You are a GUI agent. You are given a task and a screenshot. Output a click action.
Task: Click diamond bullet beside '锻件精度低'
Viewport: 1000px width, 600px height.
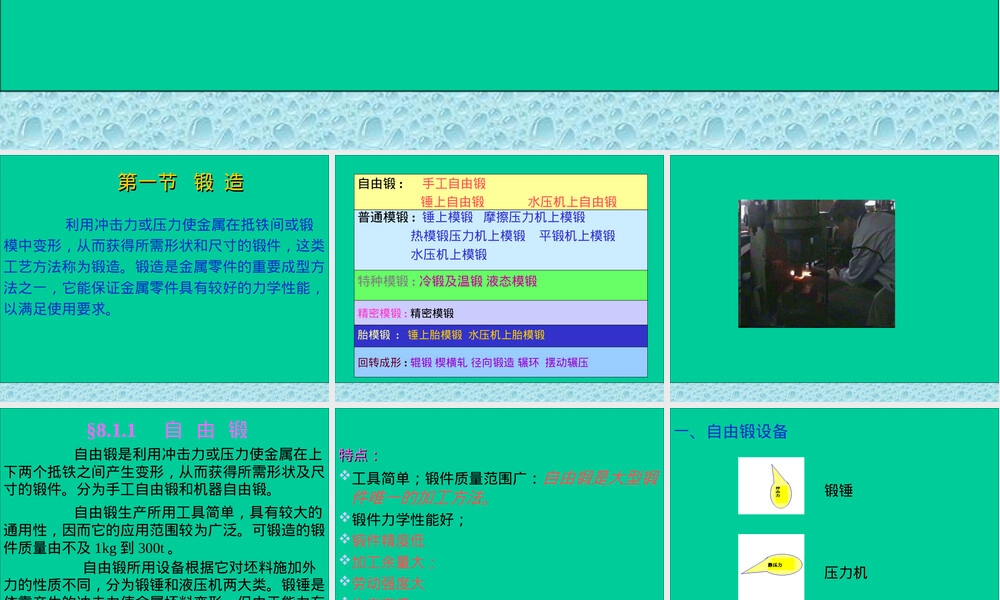[344, 538]
